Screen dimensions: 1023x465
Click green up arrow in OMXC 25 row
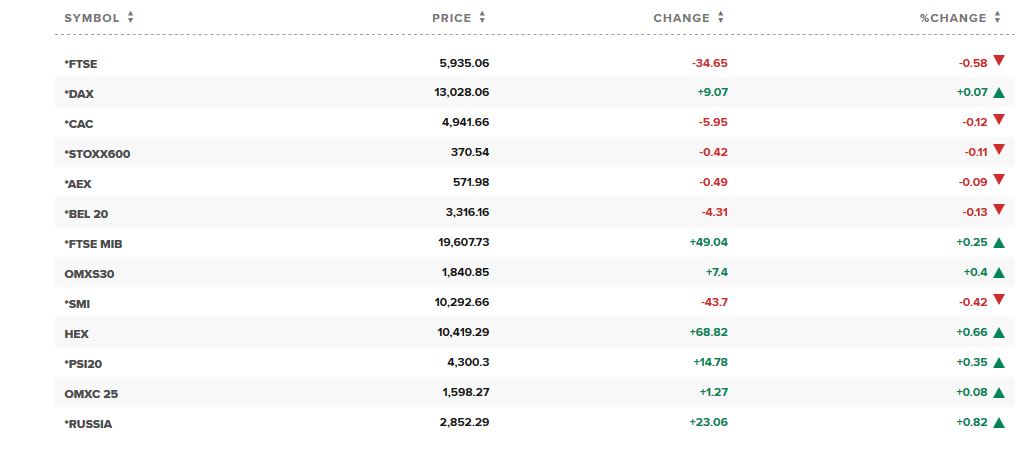[x=998, y=393]
